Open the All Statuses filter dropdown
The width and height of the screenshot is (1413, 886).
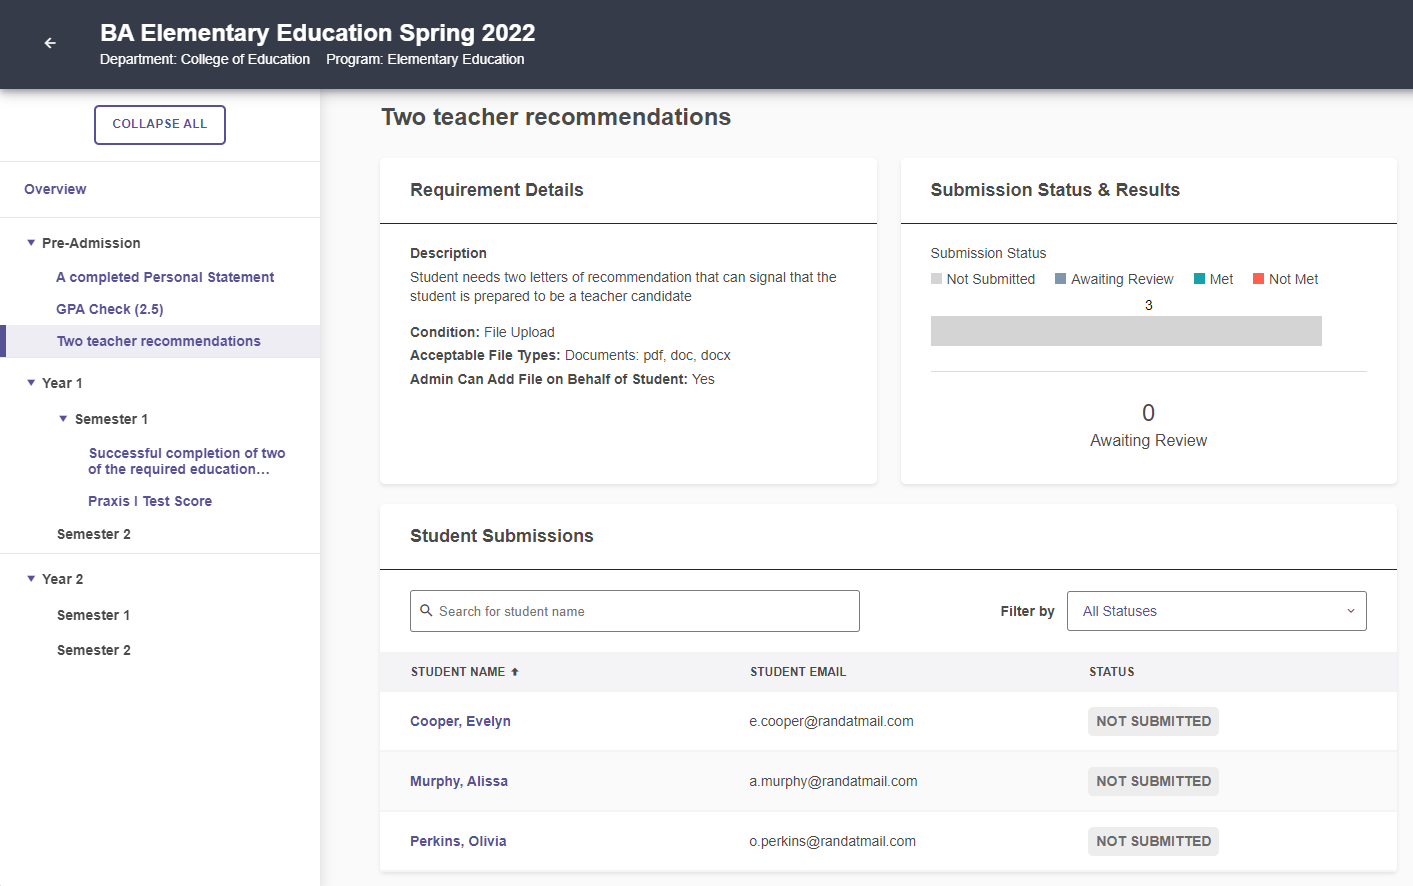[x=1217, y=611]
